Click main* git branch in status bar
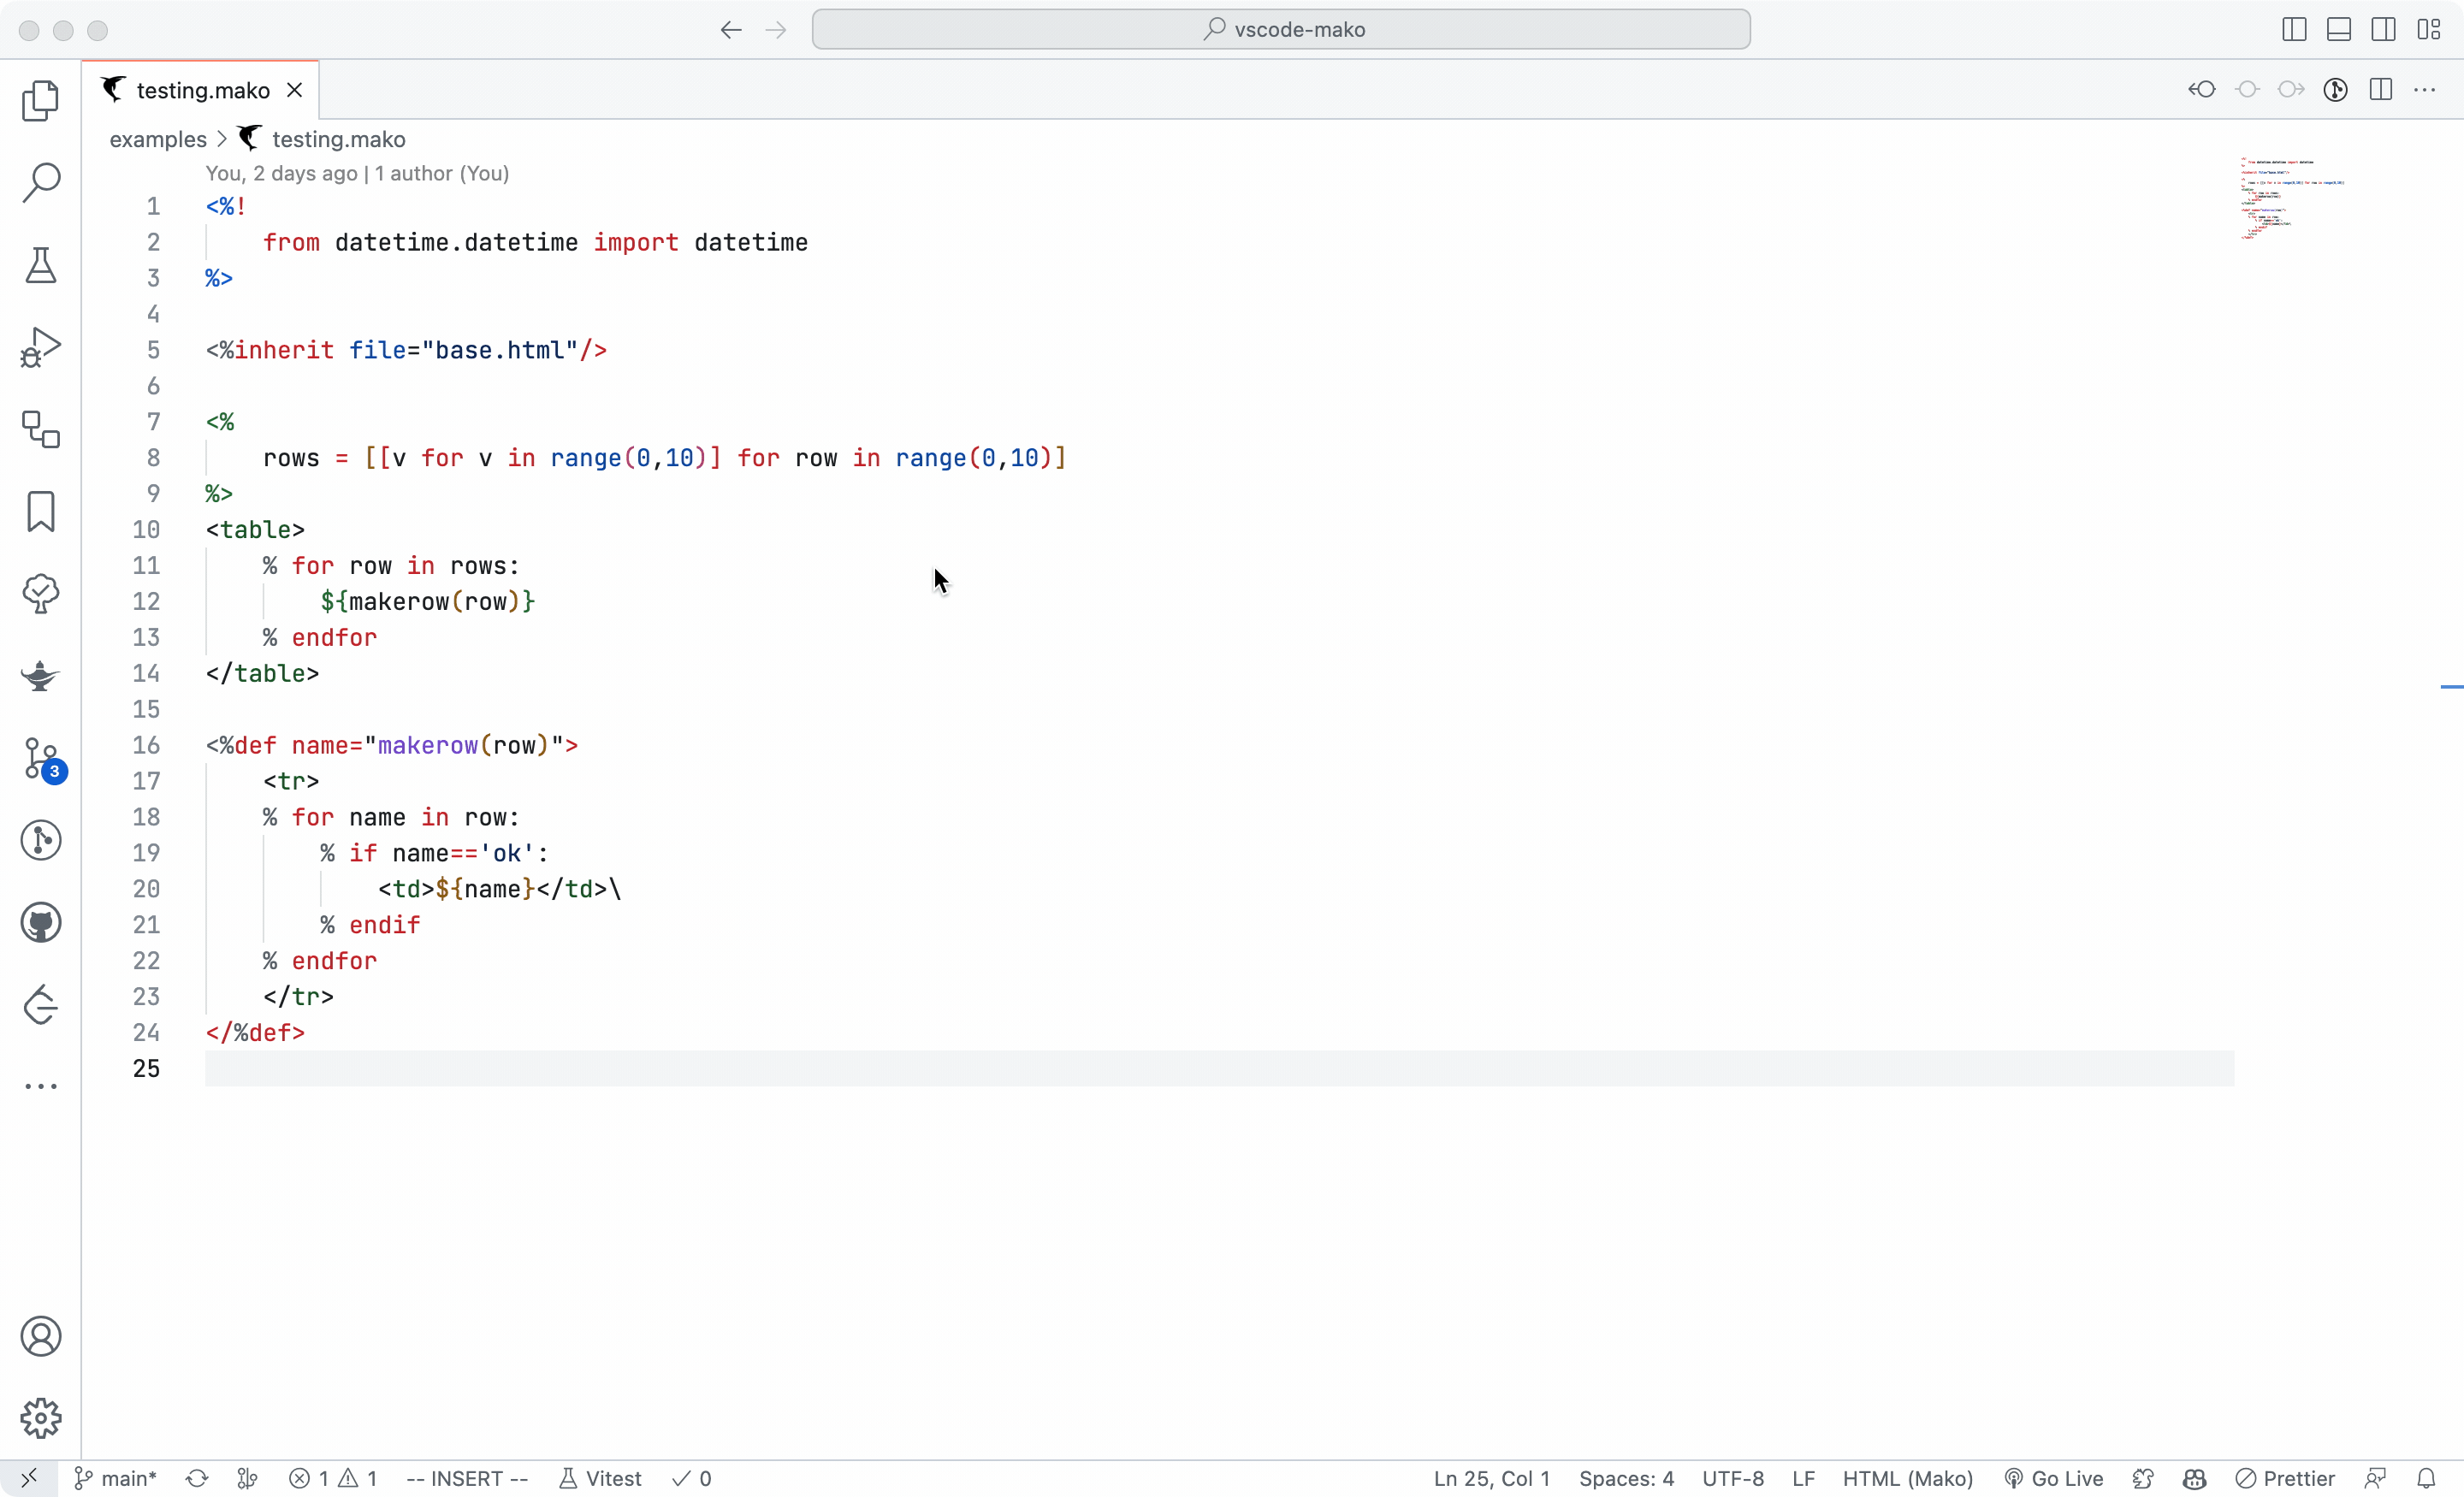Screen dimensions: 2464x1497 click(117, 1478)
